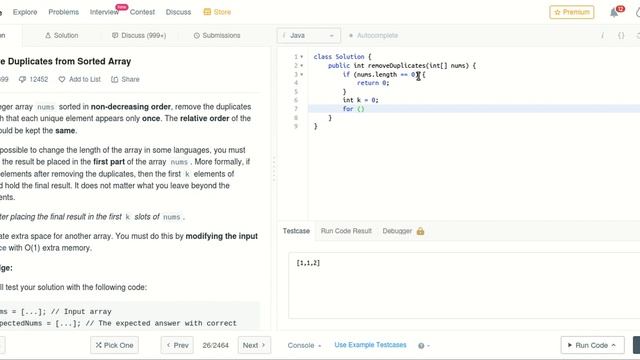Open the notifications bell
Image resolution: width=640 pixels, height=360 pixels.
[614, 13]
